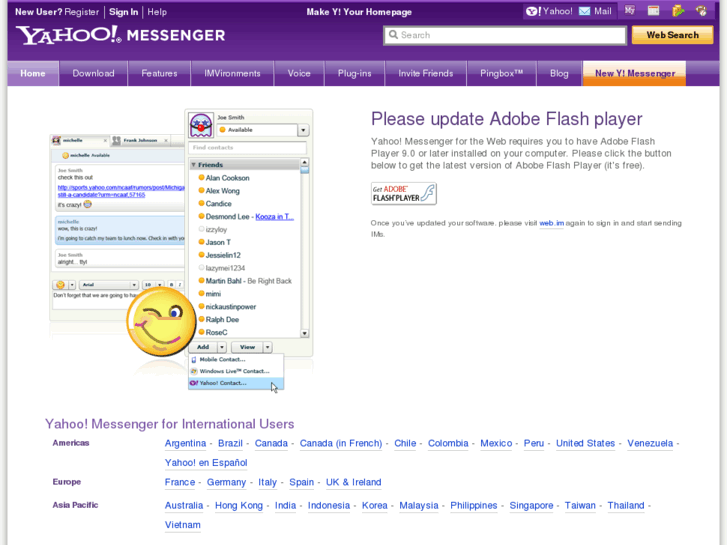Screen dimensions: 727x545
Task: Open the Vietnam link
Action: point(183,525)
